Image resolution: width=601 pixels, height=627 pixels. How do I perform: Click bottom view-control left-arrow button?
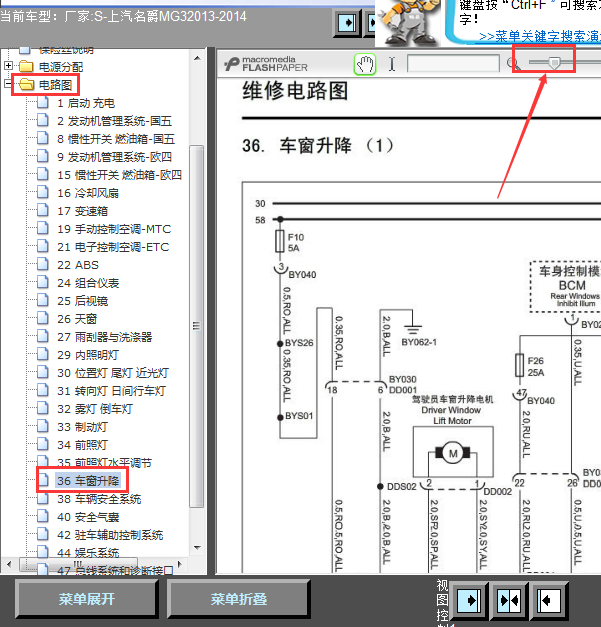pyautogui.click(x=548, y=600)
